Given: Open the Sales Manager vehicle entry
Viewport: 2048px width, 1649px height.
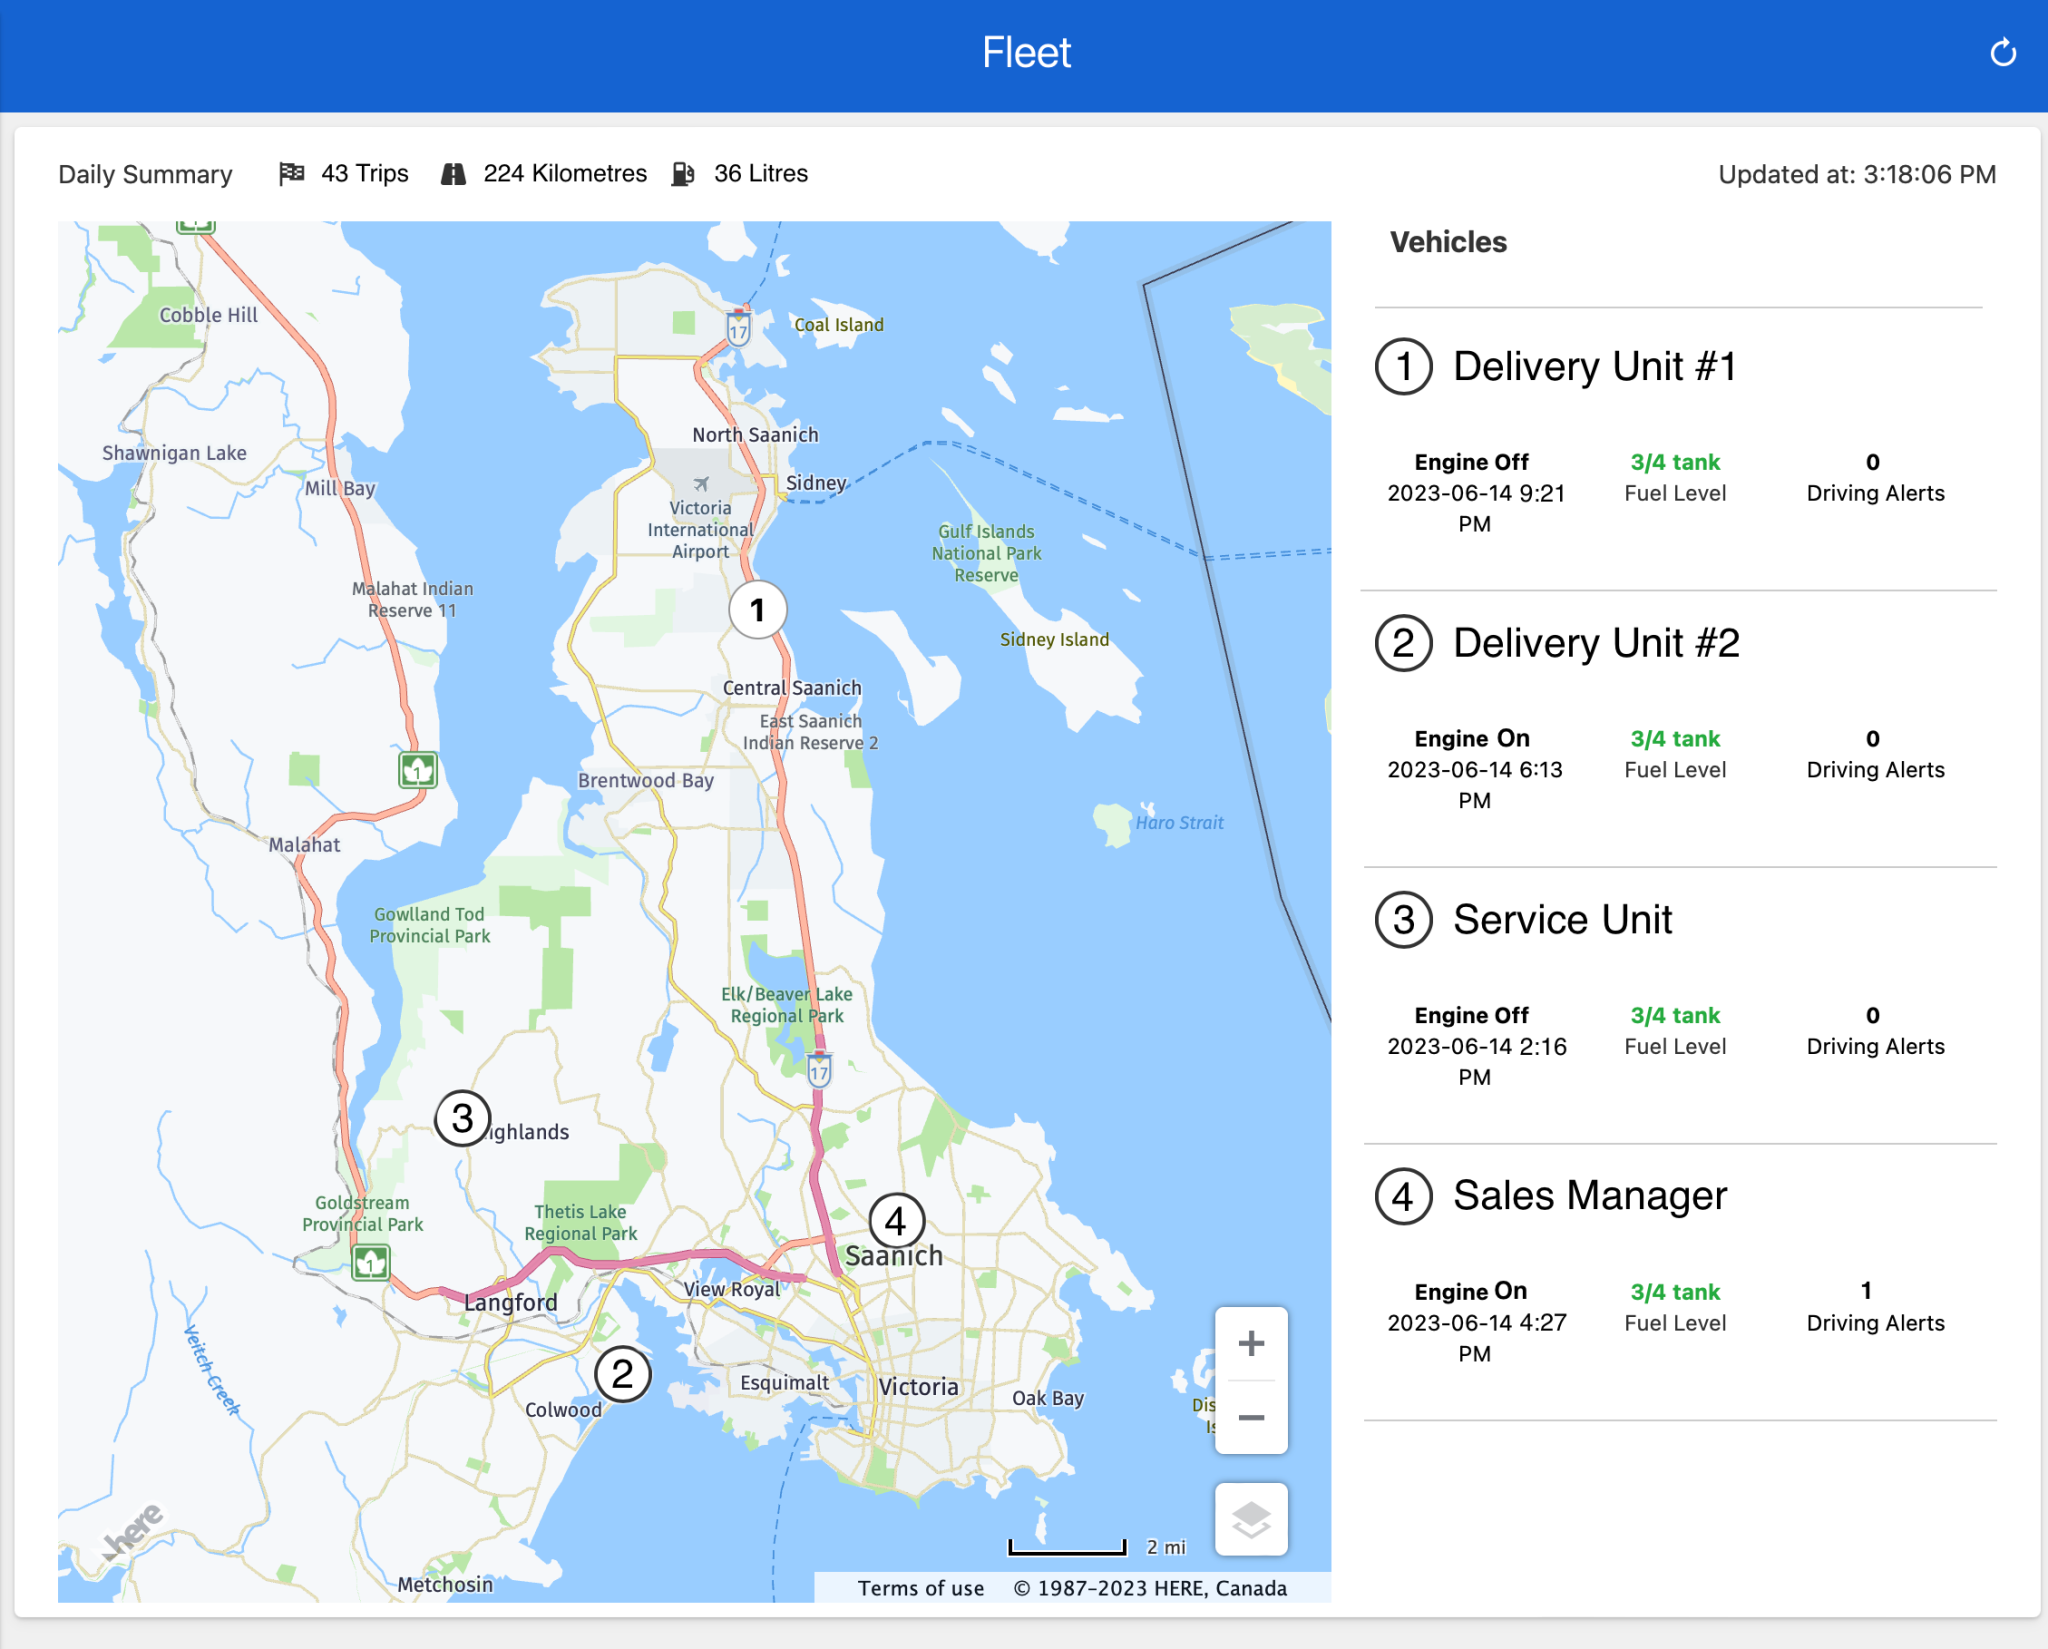Looking at the screenshot, I should pyautogui.click(x=1680, y=1282).
